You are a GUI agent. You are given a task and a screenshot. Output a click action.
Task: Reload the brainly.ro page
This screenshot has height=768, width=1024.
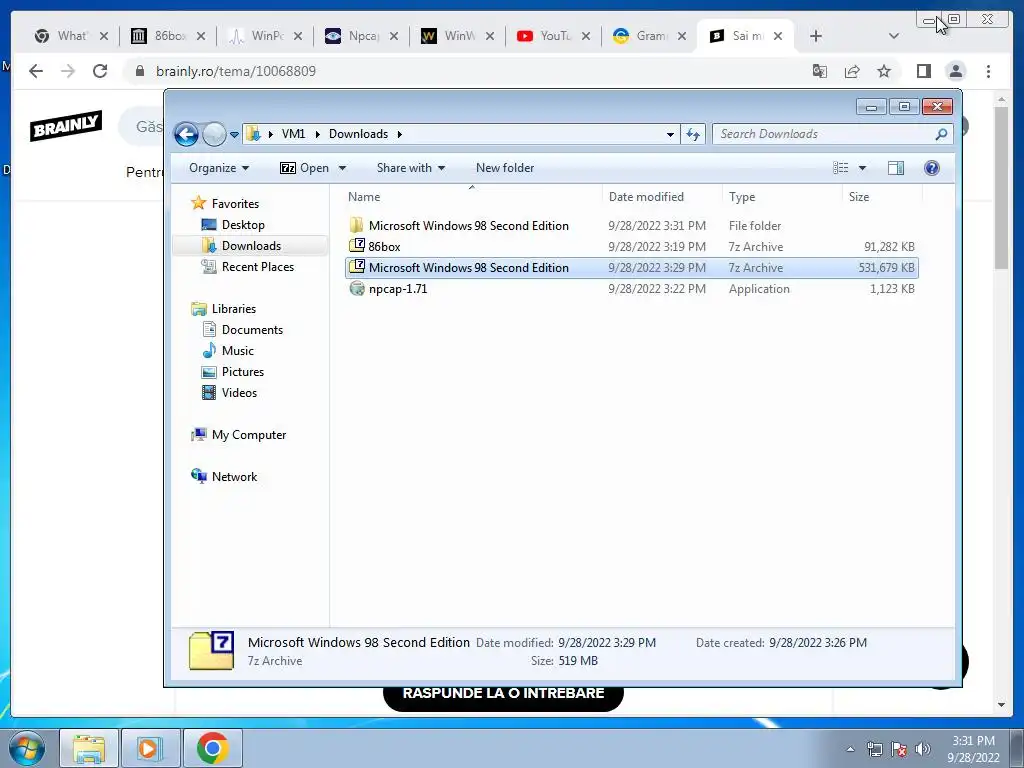(100, 71)
